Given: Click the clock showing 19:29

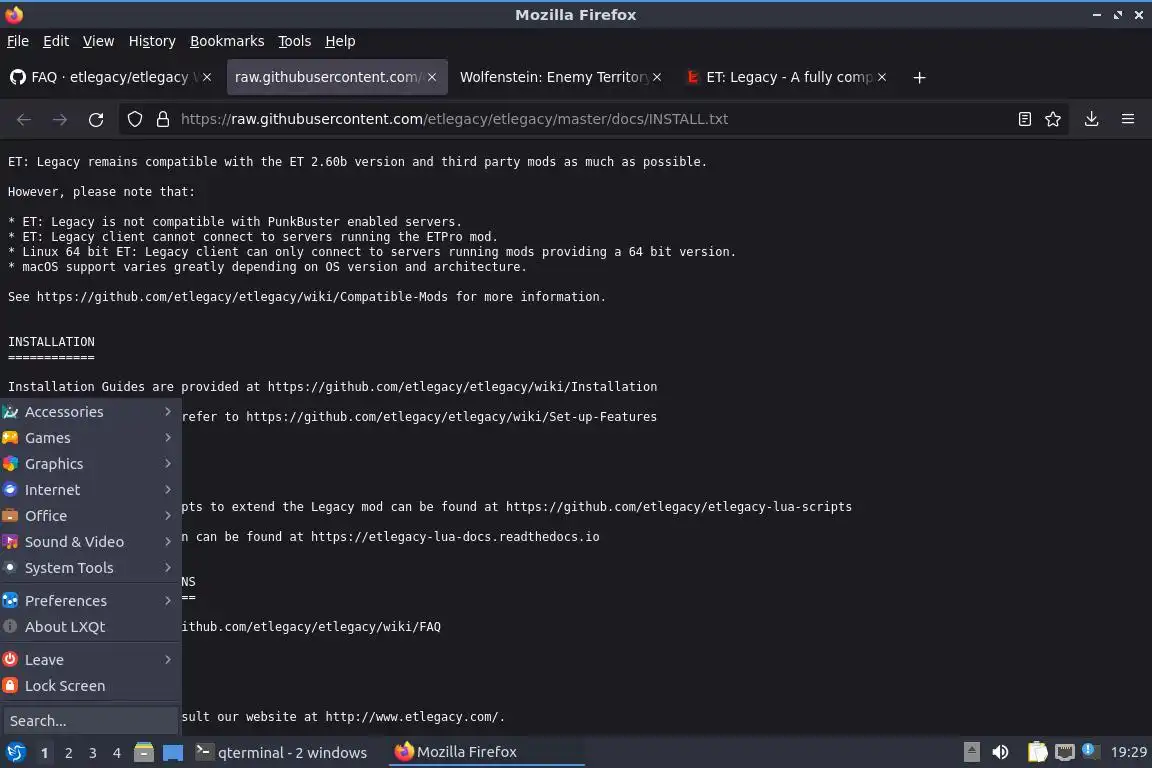Looking at the screenshot, I should 1128,752.
